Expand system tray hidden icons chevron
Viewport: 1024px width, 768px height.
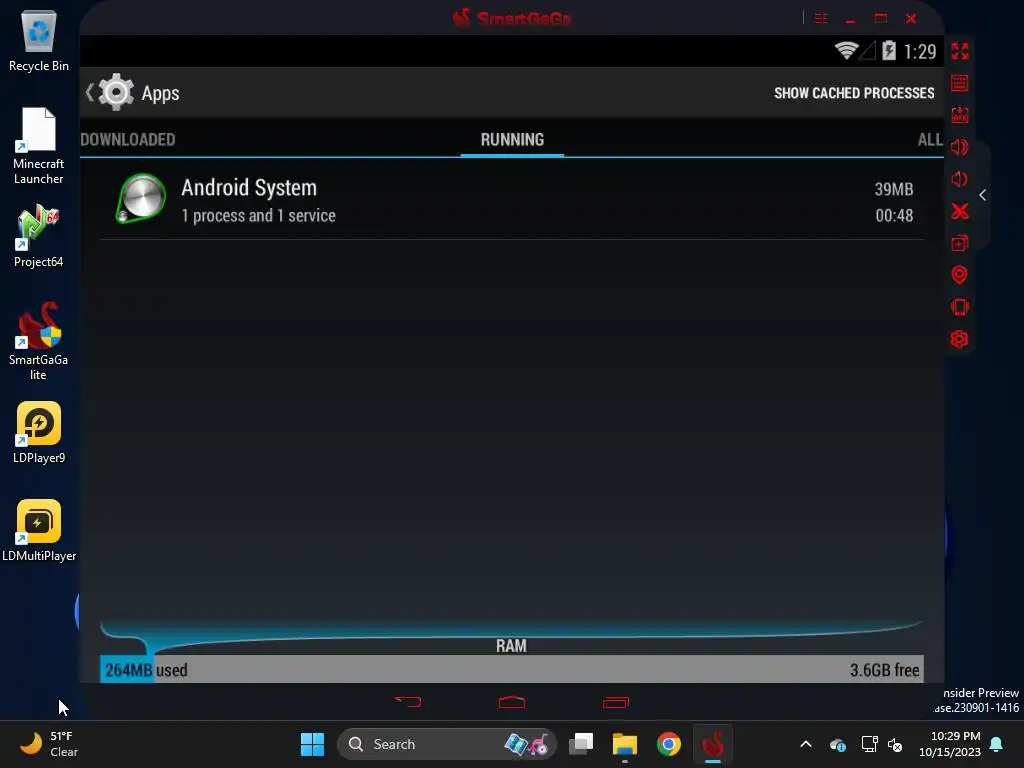[x=806, y=744]
